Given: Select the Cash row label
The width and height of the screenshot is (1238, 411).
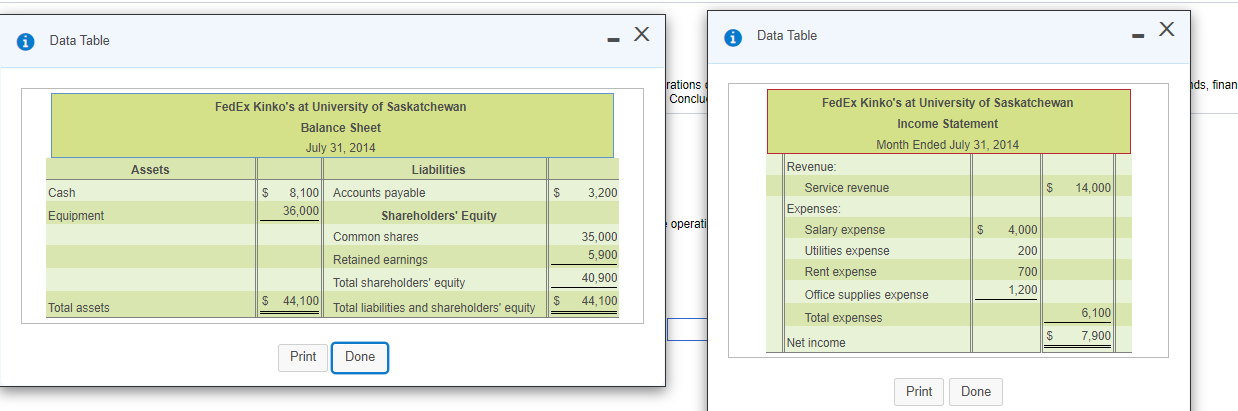Looking at the screenshot, I should tap(62, 193).
